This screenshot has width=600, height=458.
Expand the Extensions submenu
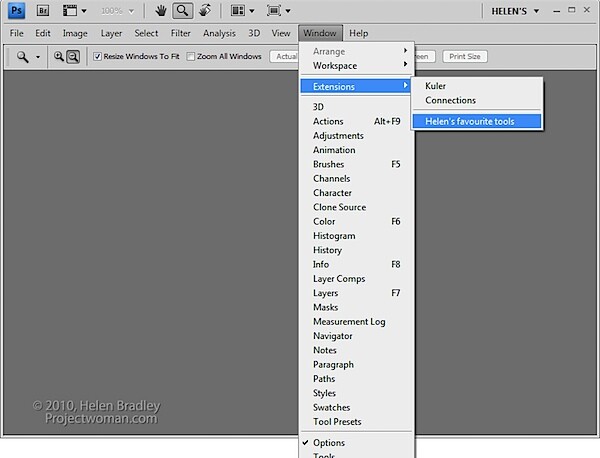[356, 86]
